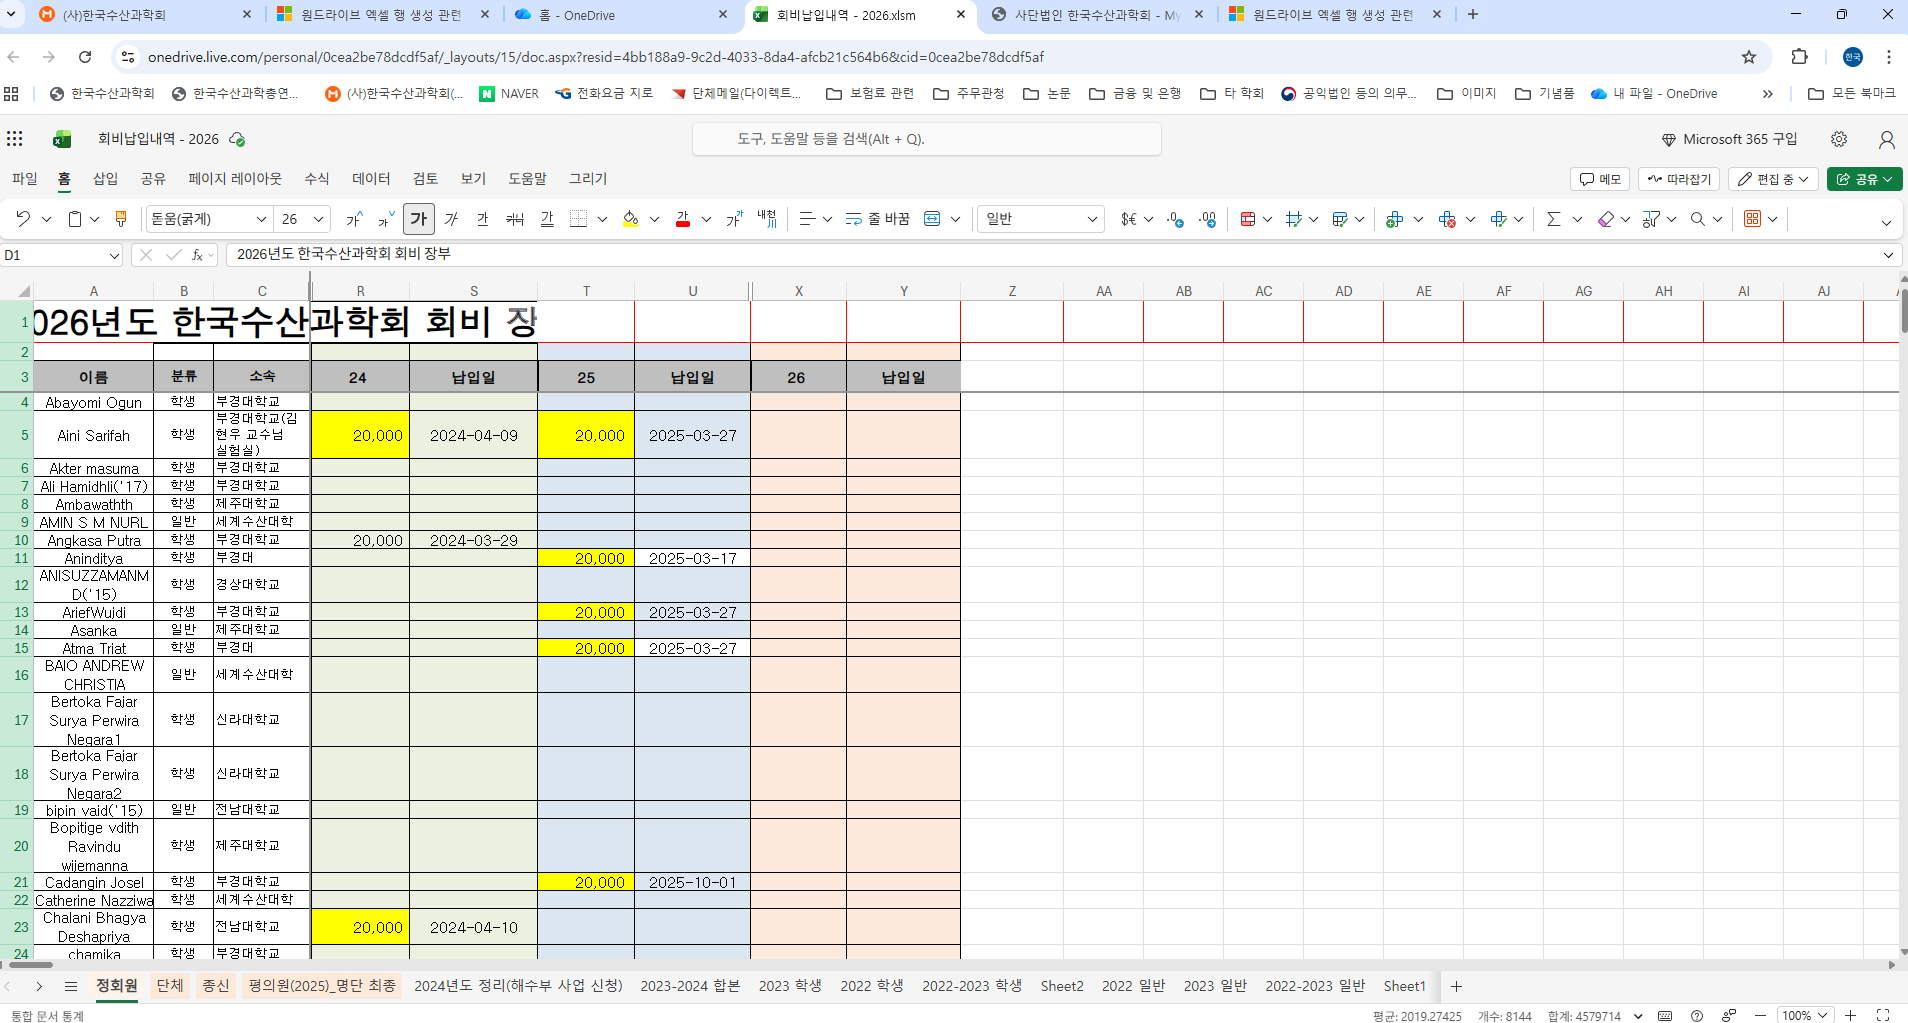Screen dimensions: 1908x1023
Task: Expand the Name Box dropdown for D1
Action: (x=114, y=256)
